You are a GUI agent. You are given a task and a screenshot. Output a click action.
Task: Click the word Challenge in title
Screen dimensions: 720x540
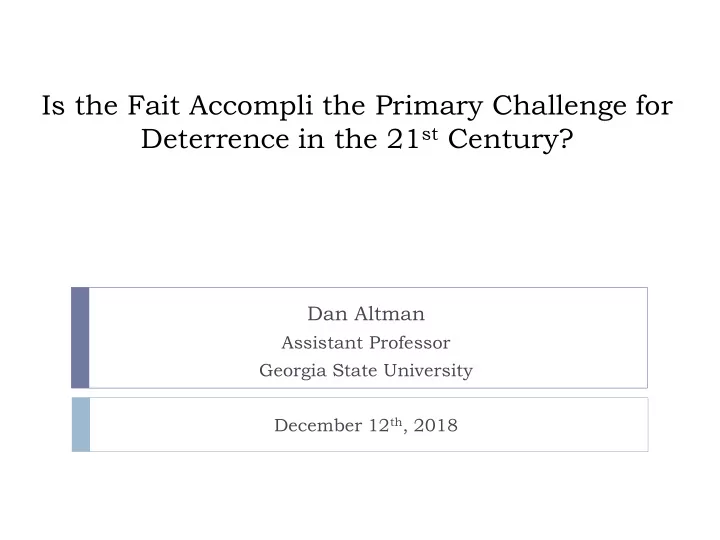click(x=559, y=107)
